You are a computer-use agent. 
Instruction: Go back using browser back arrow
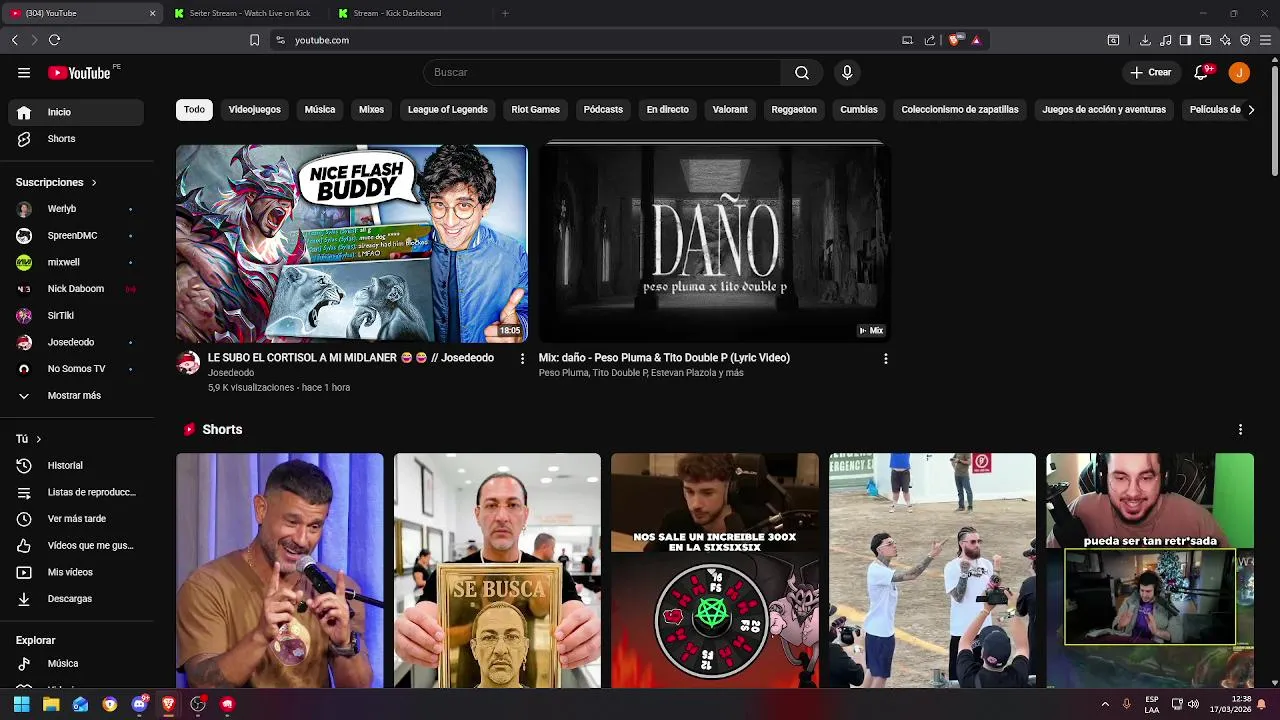(14, 40)
